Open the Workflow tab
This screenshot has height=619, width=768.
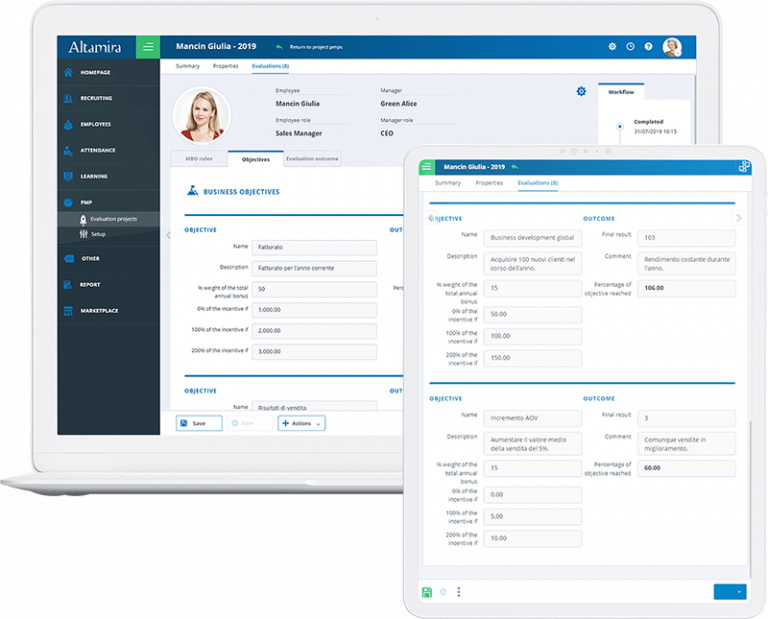coord(621,92)
